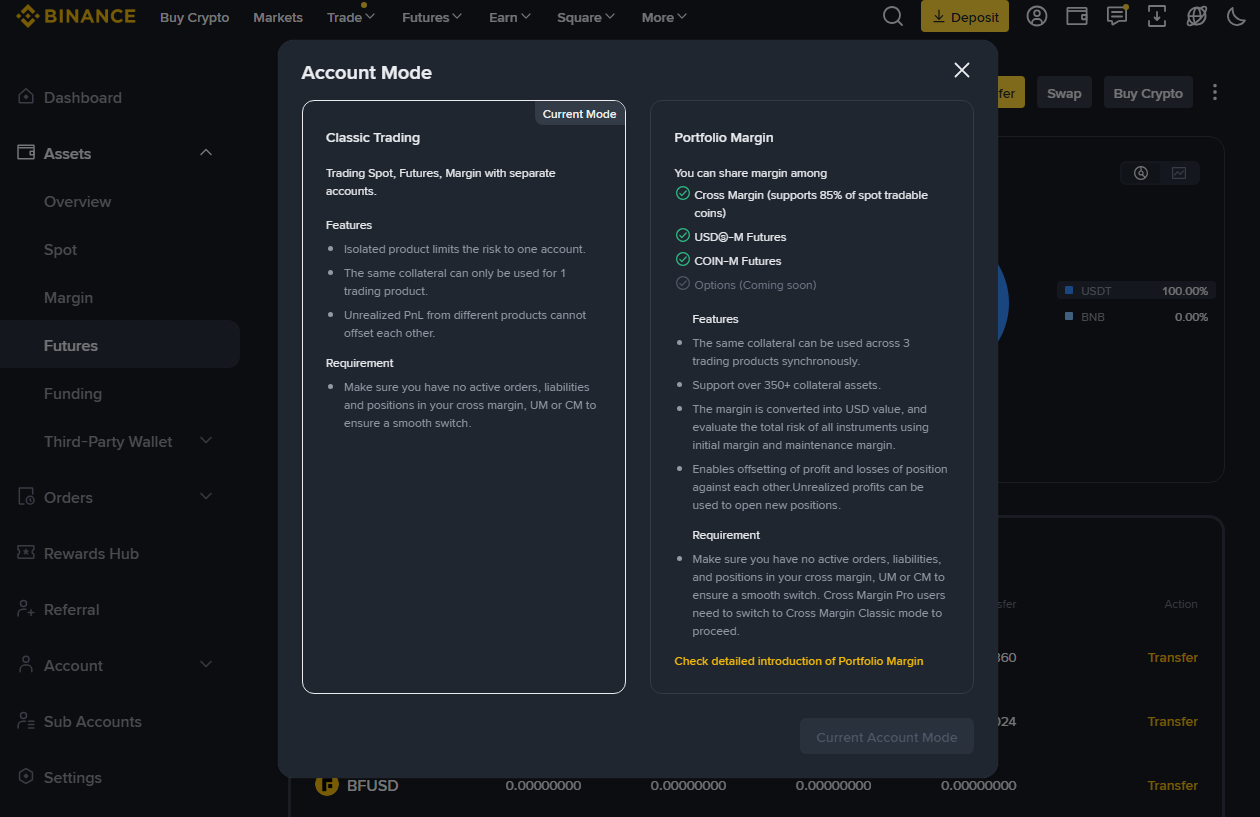The height and width of the screenshot is (817, 1260).
Task: Click the USDT blue legend swatch
Action: 1069,291
